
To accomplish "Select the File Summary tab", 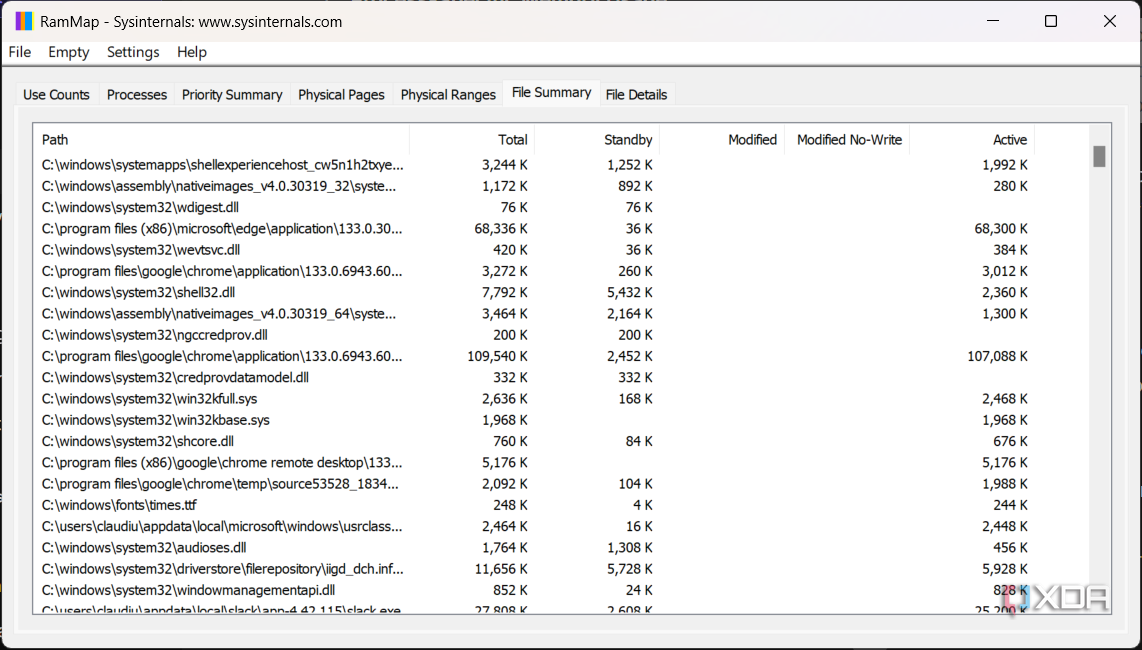I will coord(551,93).
